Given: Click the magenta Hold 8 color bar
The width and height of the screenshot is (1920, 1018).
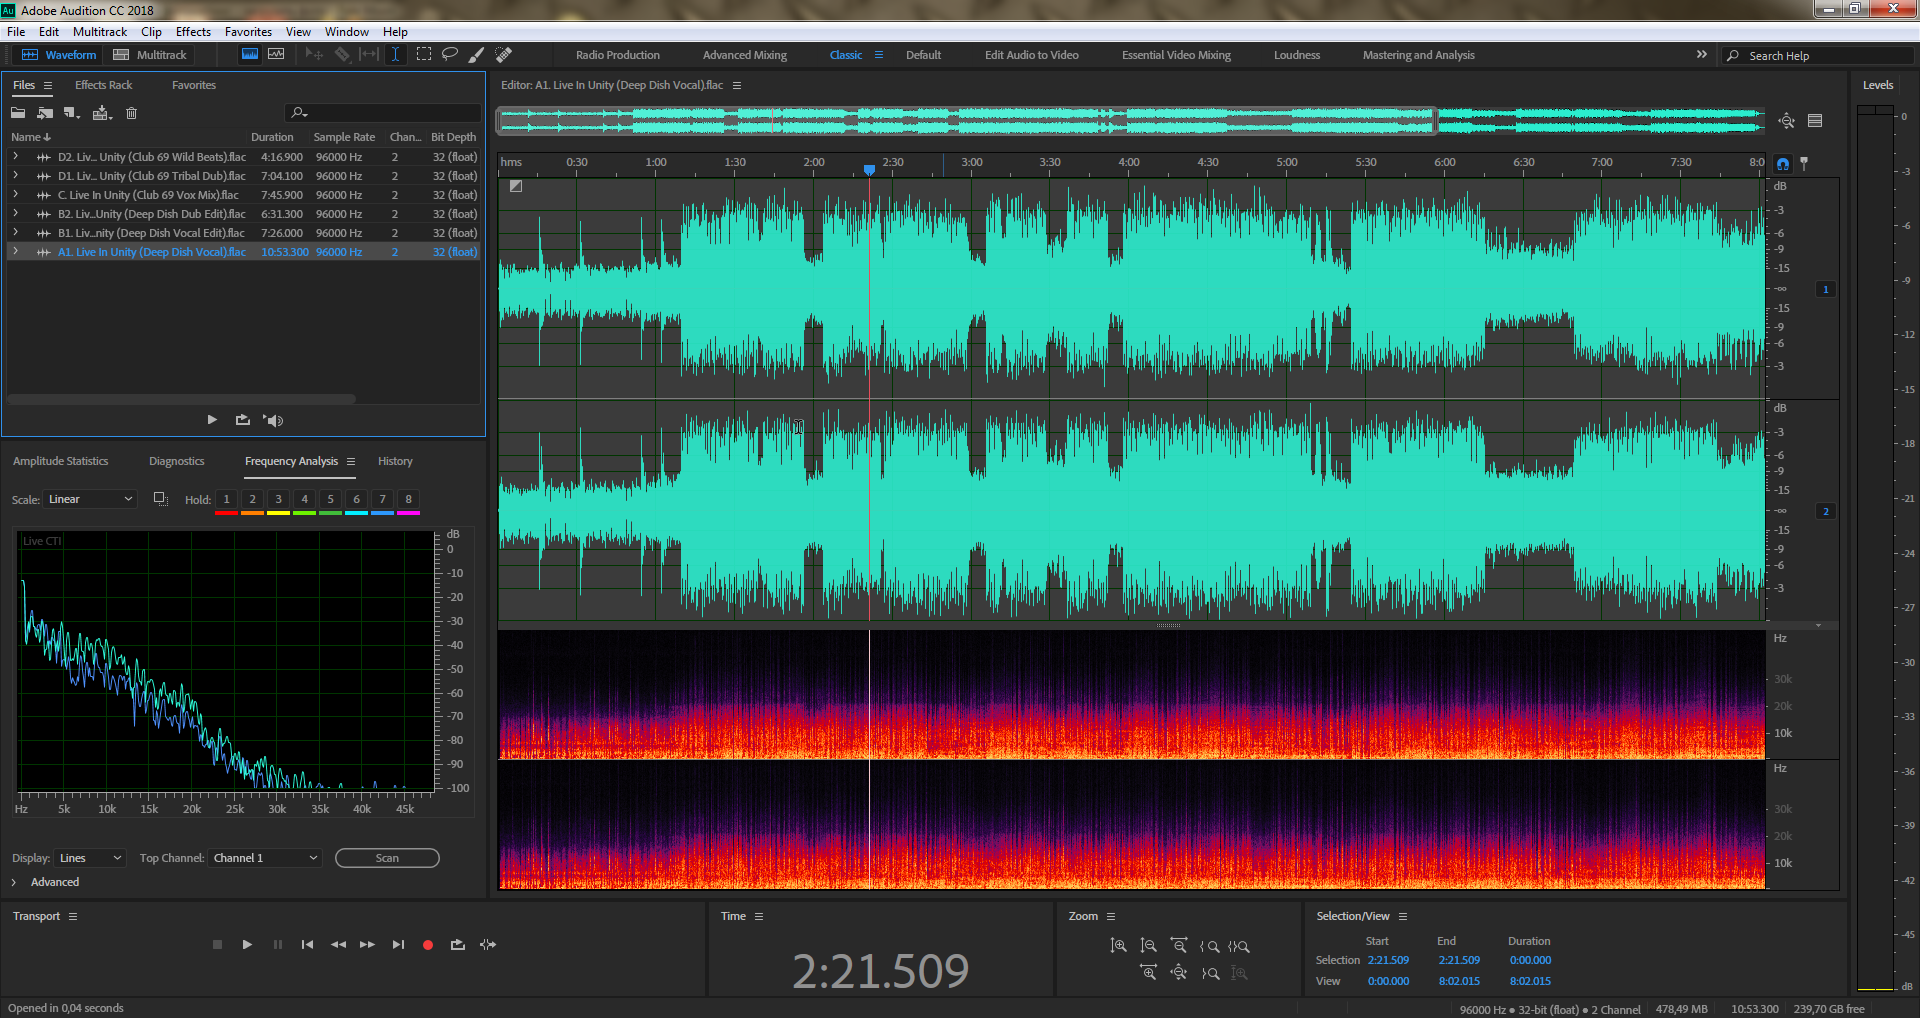Looking at the screenshot, I should (x=408, y=513).
